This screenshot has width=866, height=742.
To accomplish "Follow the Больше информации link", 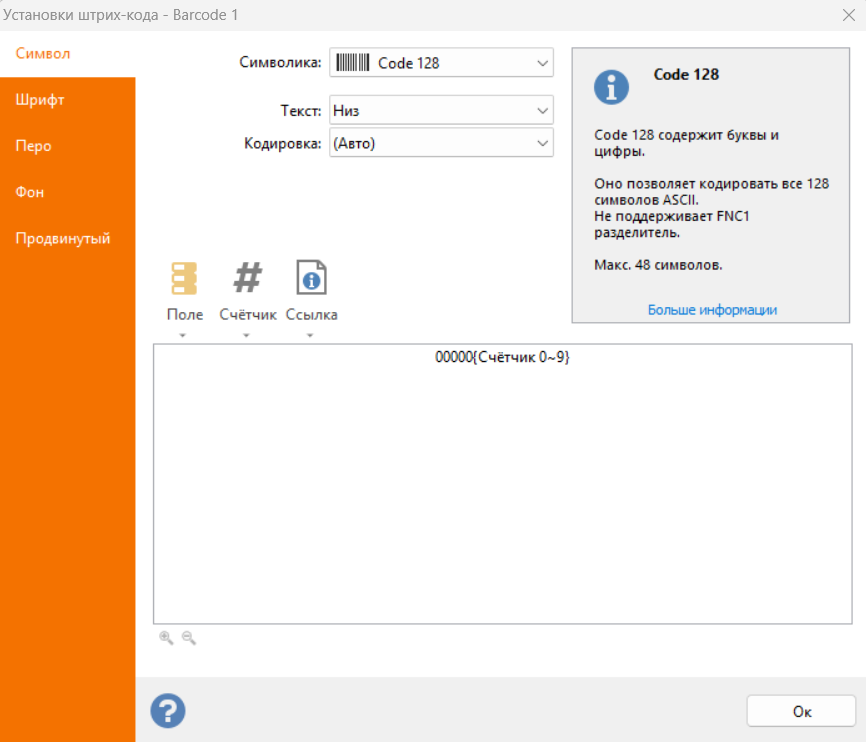I will (712, 310).
